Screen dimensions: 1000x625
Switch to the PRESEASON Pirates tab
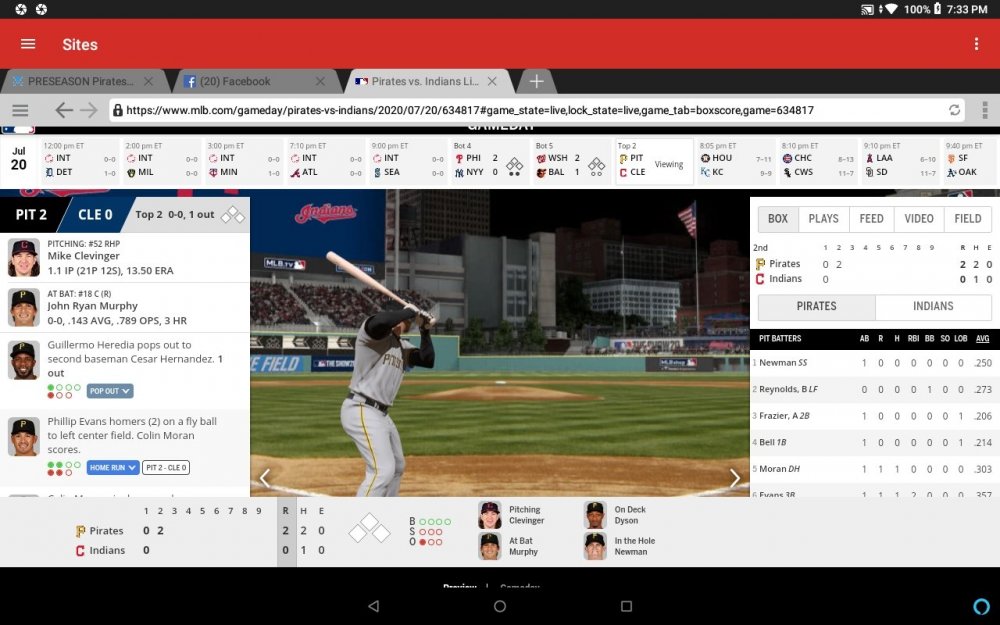coord(81,81)
